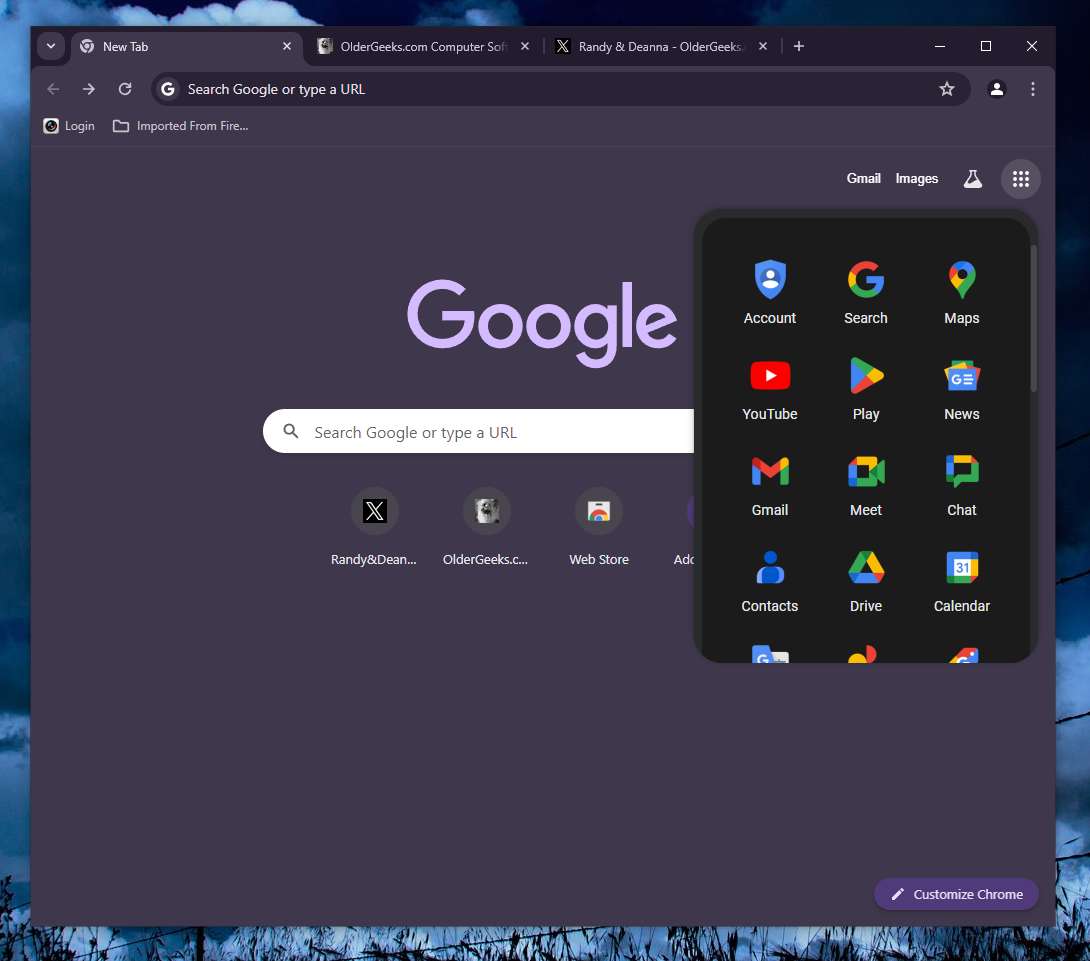Open new tab with plus button
1090x961 pixels.
[799, 46]
